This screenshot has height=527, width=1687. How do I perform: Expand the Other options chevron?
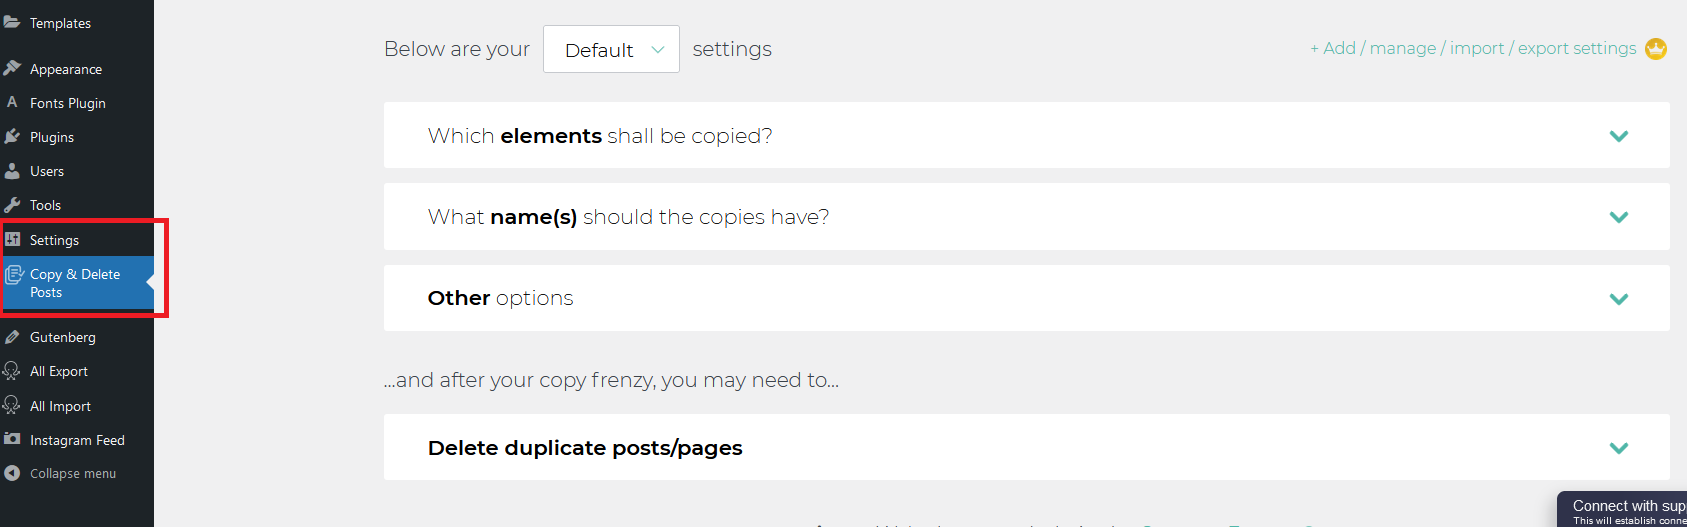point(1619,298)
